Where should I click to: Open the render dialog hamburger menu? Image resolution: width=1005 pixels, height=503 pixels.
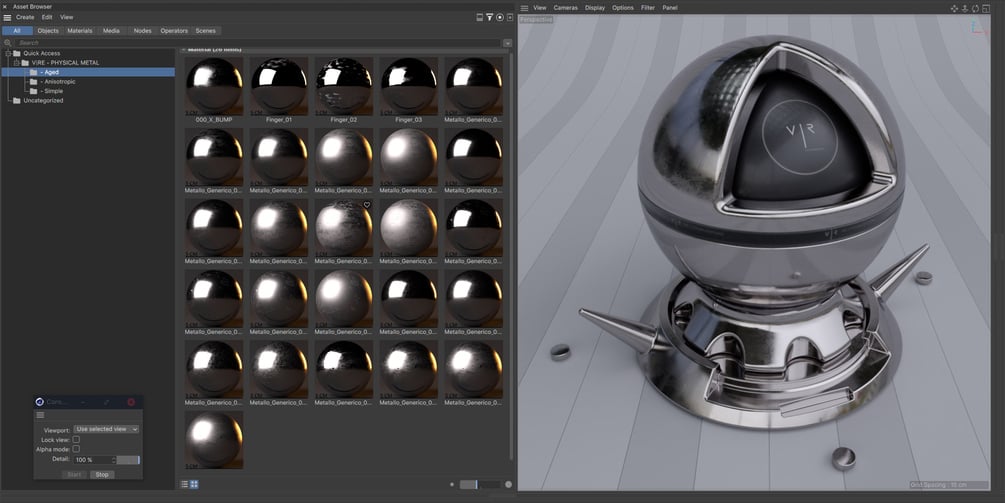pyautogui.click(x=40, y=415)
